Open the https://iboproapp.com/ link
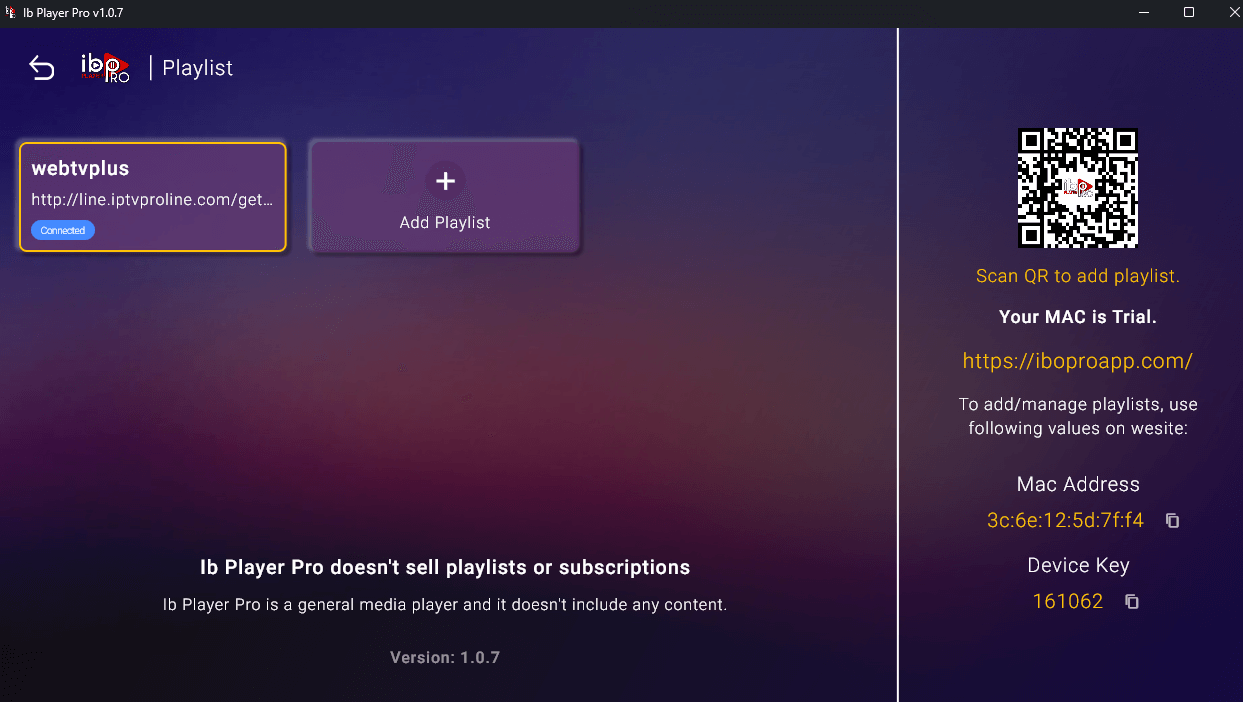This screenshot has width=1243, height=702. [x=1077, y=362]
